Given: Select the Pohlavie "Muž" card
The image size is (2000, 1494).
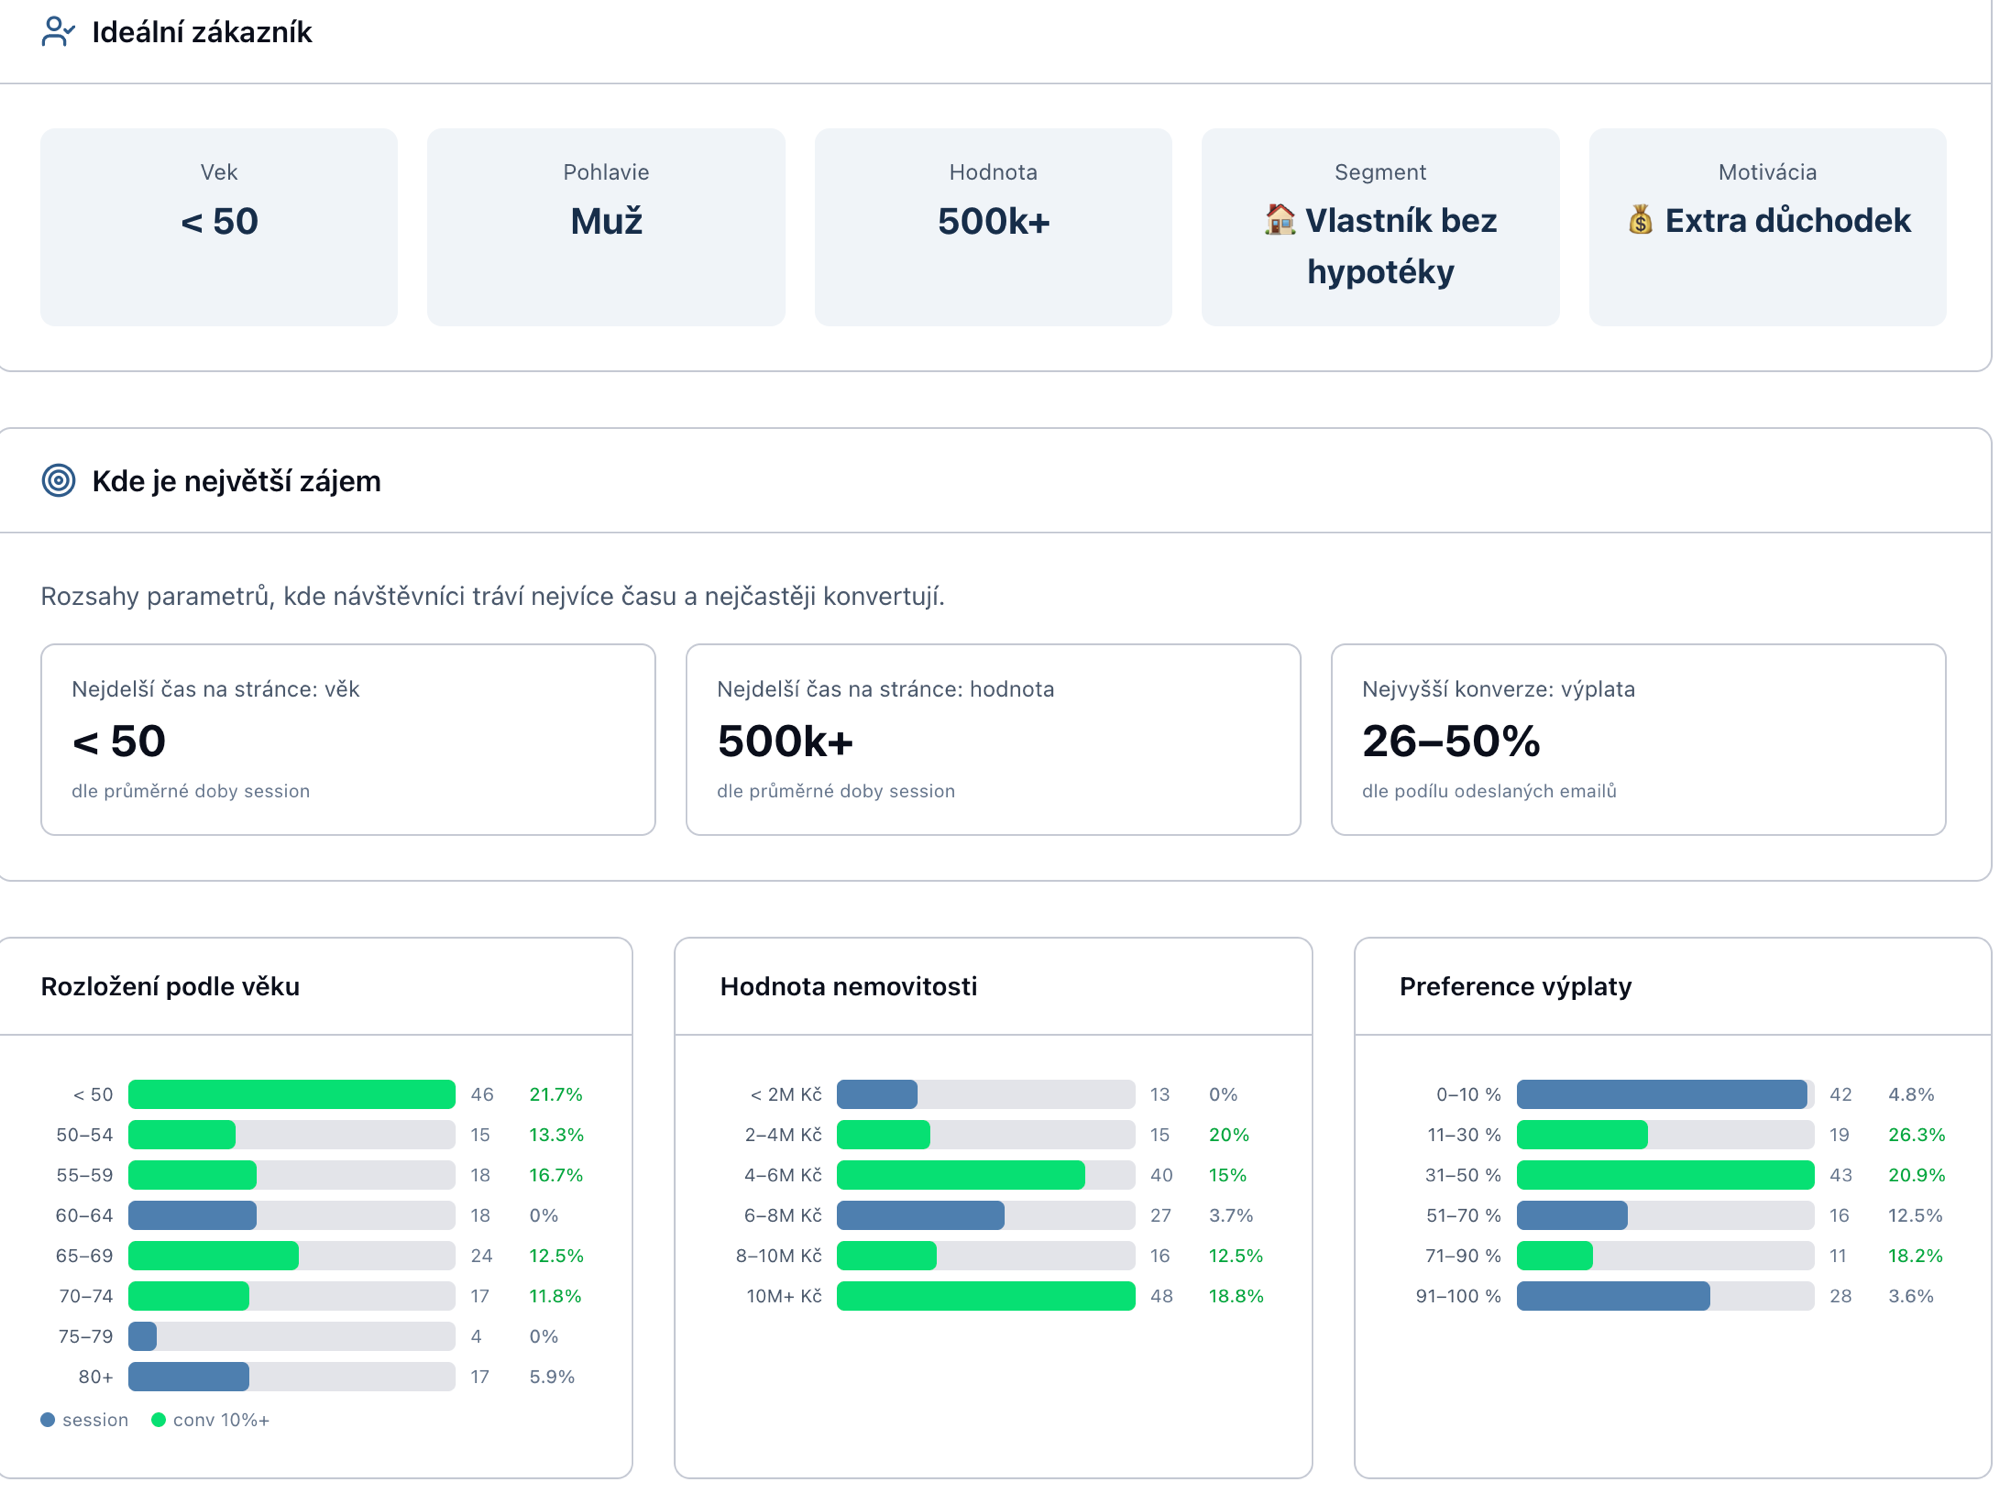Looking at the screenshot, I should 605,227.
